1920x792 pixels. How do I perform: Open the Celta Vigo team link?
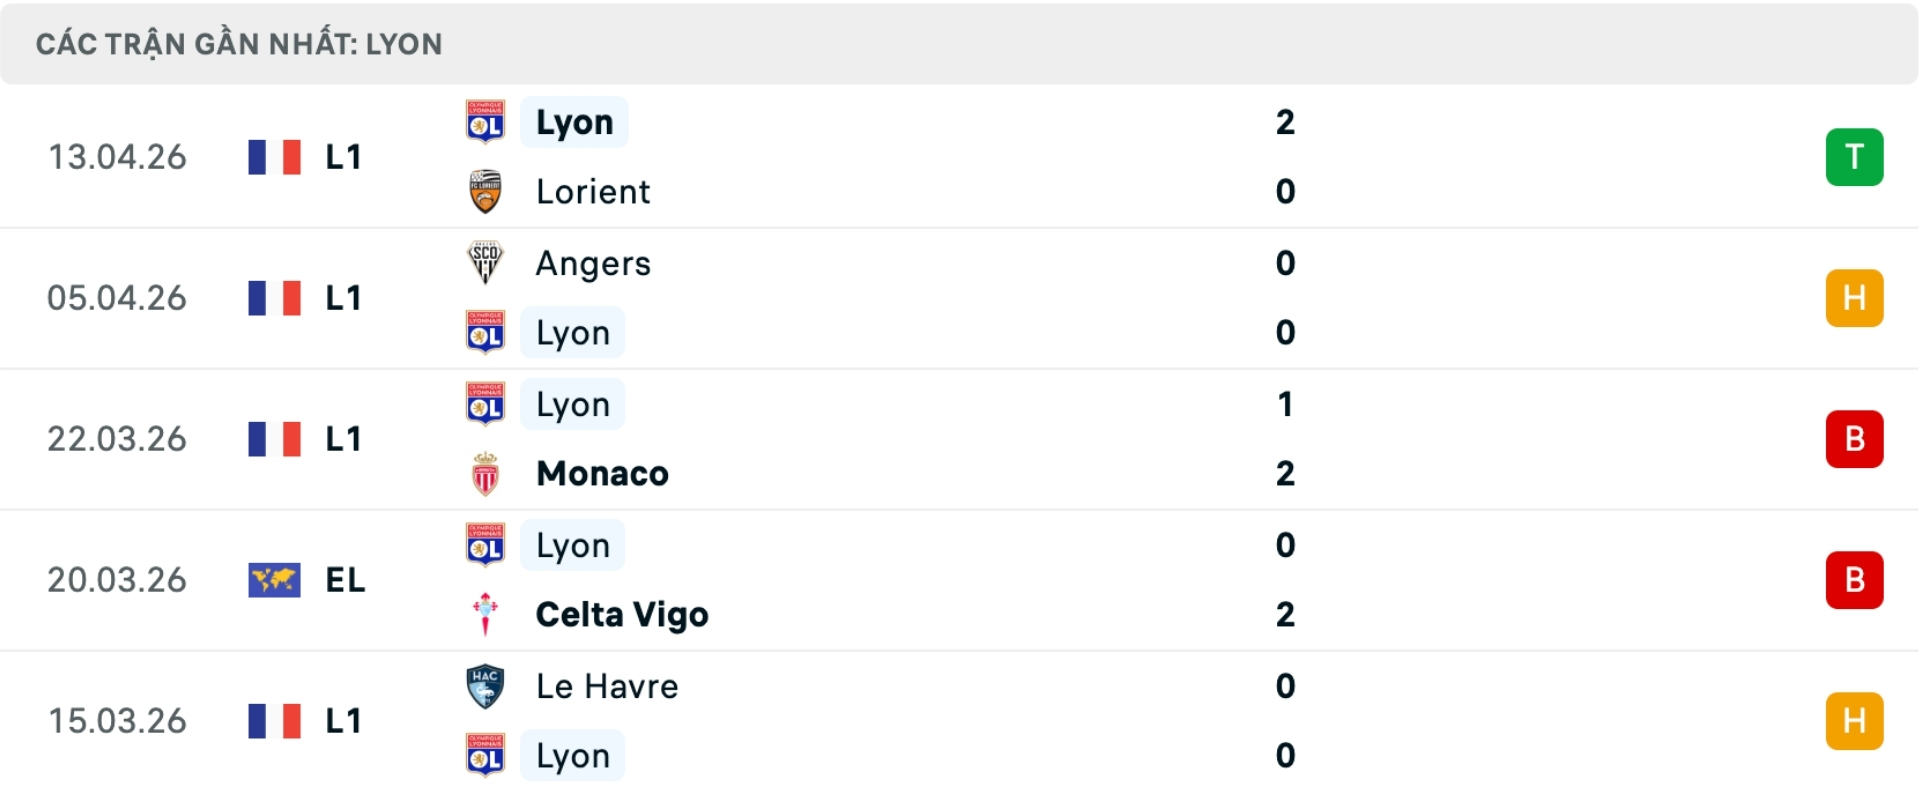point(622,614)
